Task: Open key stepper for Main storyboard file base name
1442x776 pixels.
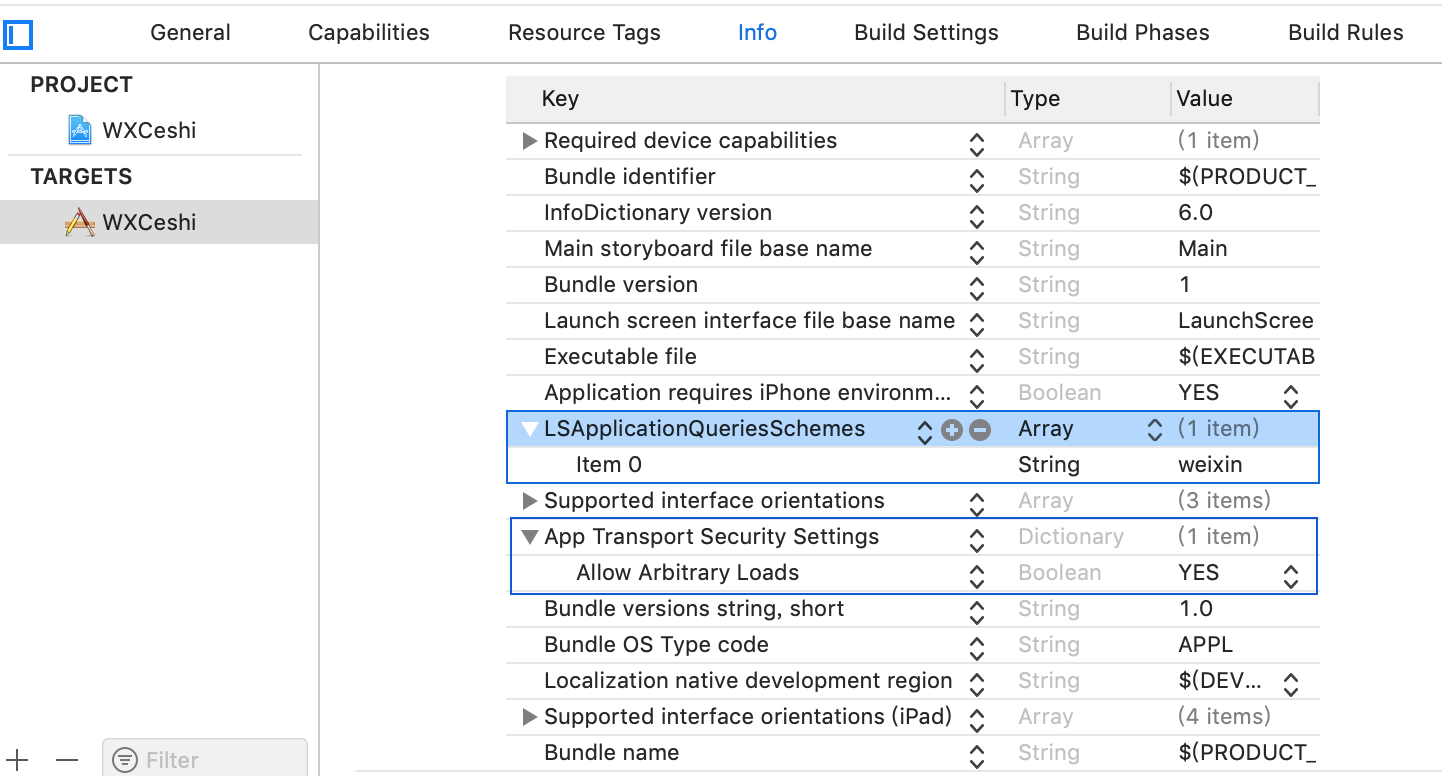Action: pos(977,252)
